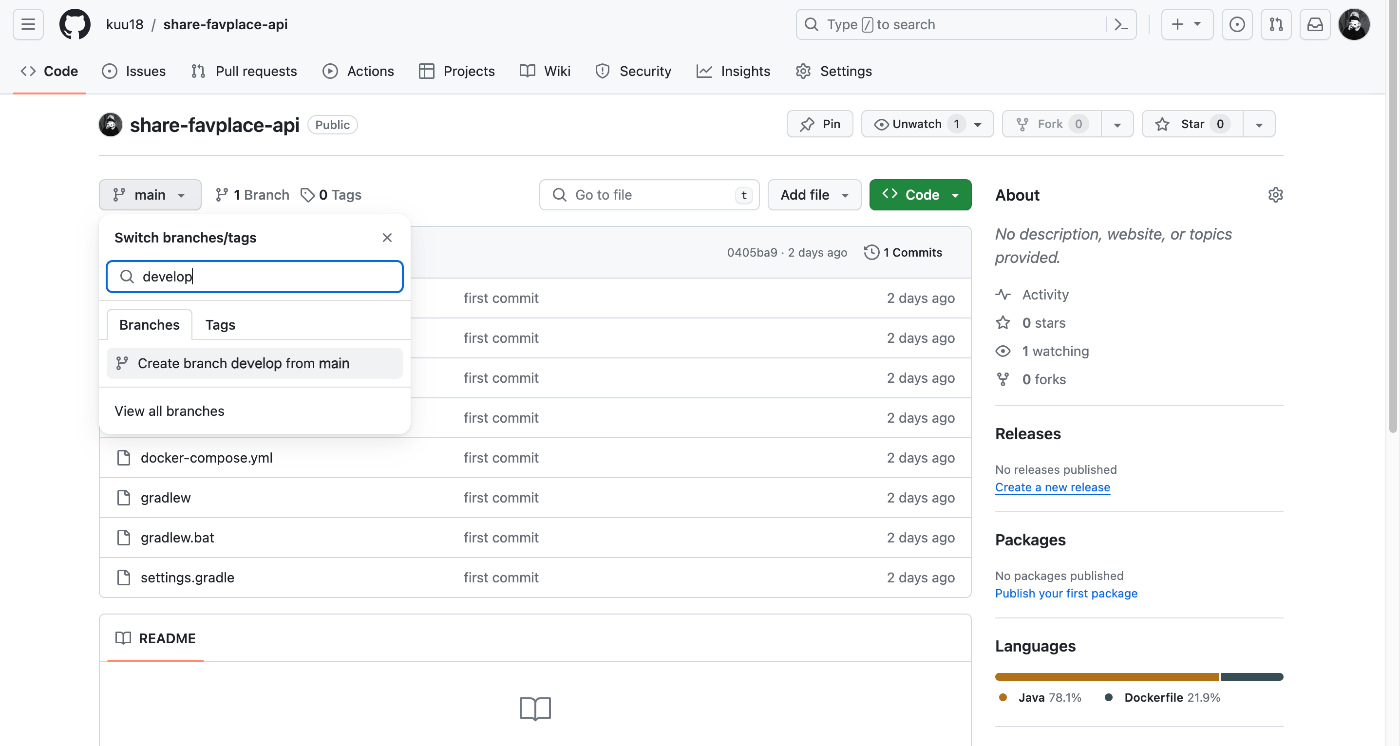Click the commit history clock icon
The image size is (1400, 746).
pos(872,252)
